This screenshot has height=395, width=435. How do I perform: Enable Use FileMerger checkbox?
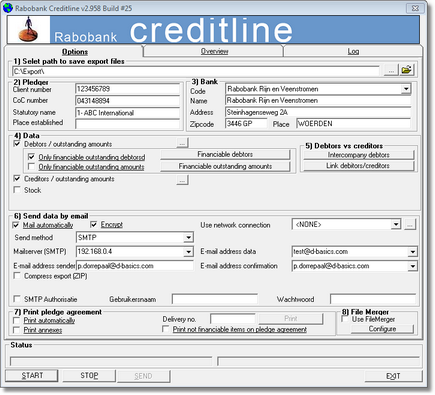345,319
